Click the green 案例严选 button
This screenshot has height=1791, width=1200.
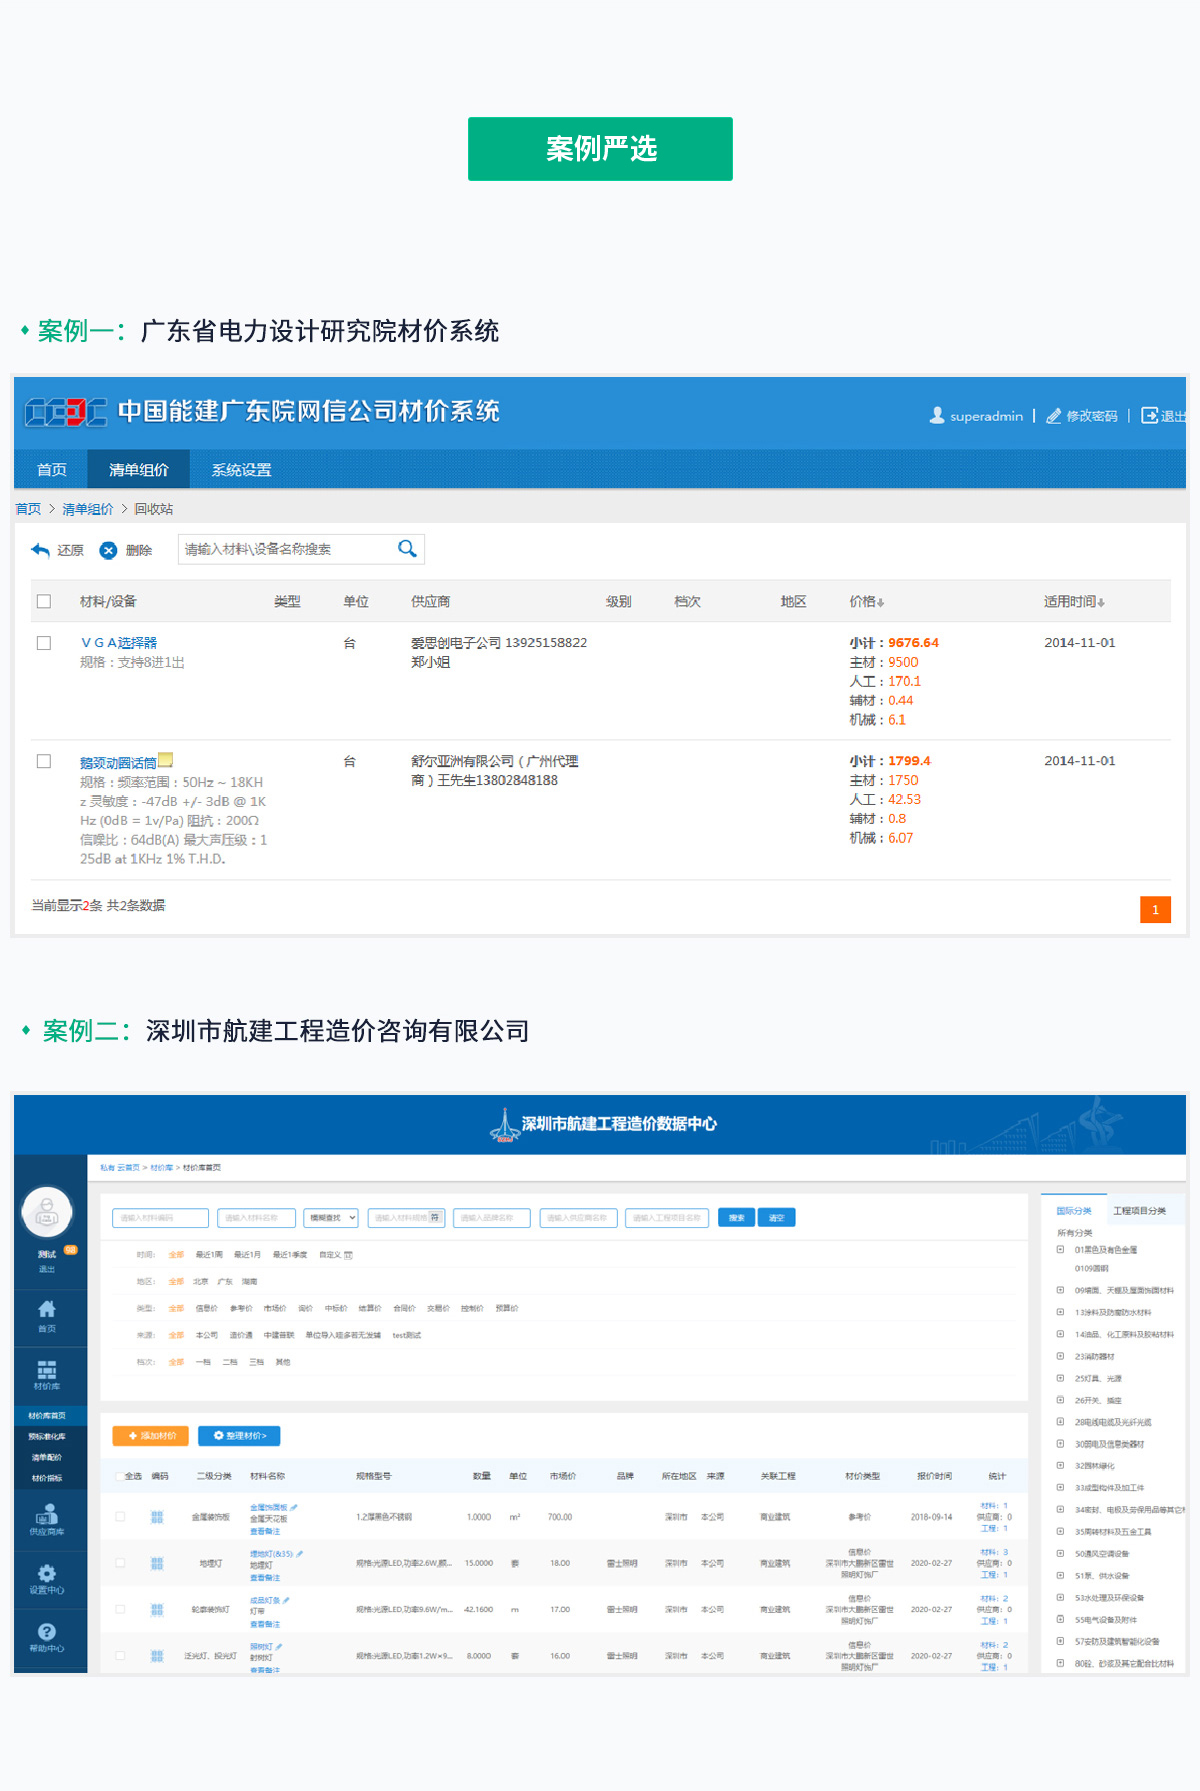[600, 149]
